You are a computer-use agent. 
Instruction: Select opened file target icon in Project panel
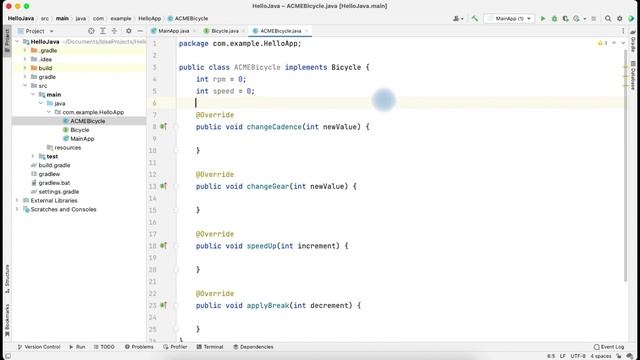[x=91, y=31]
